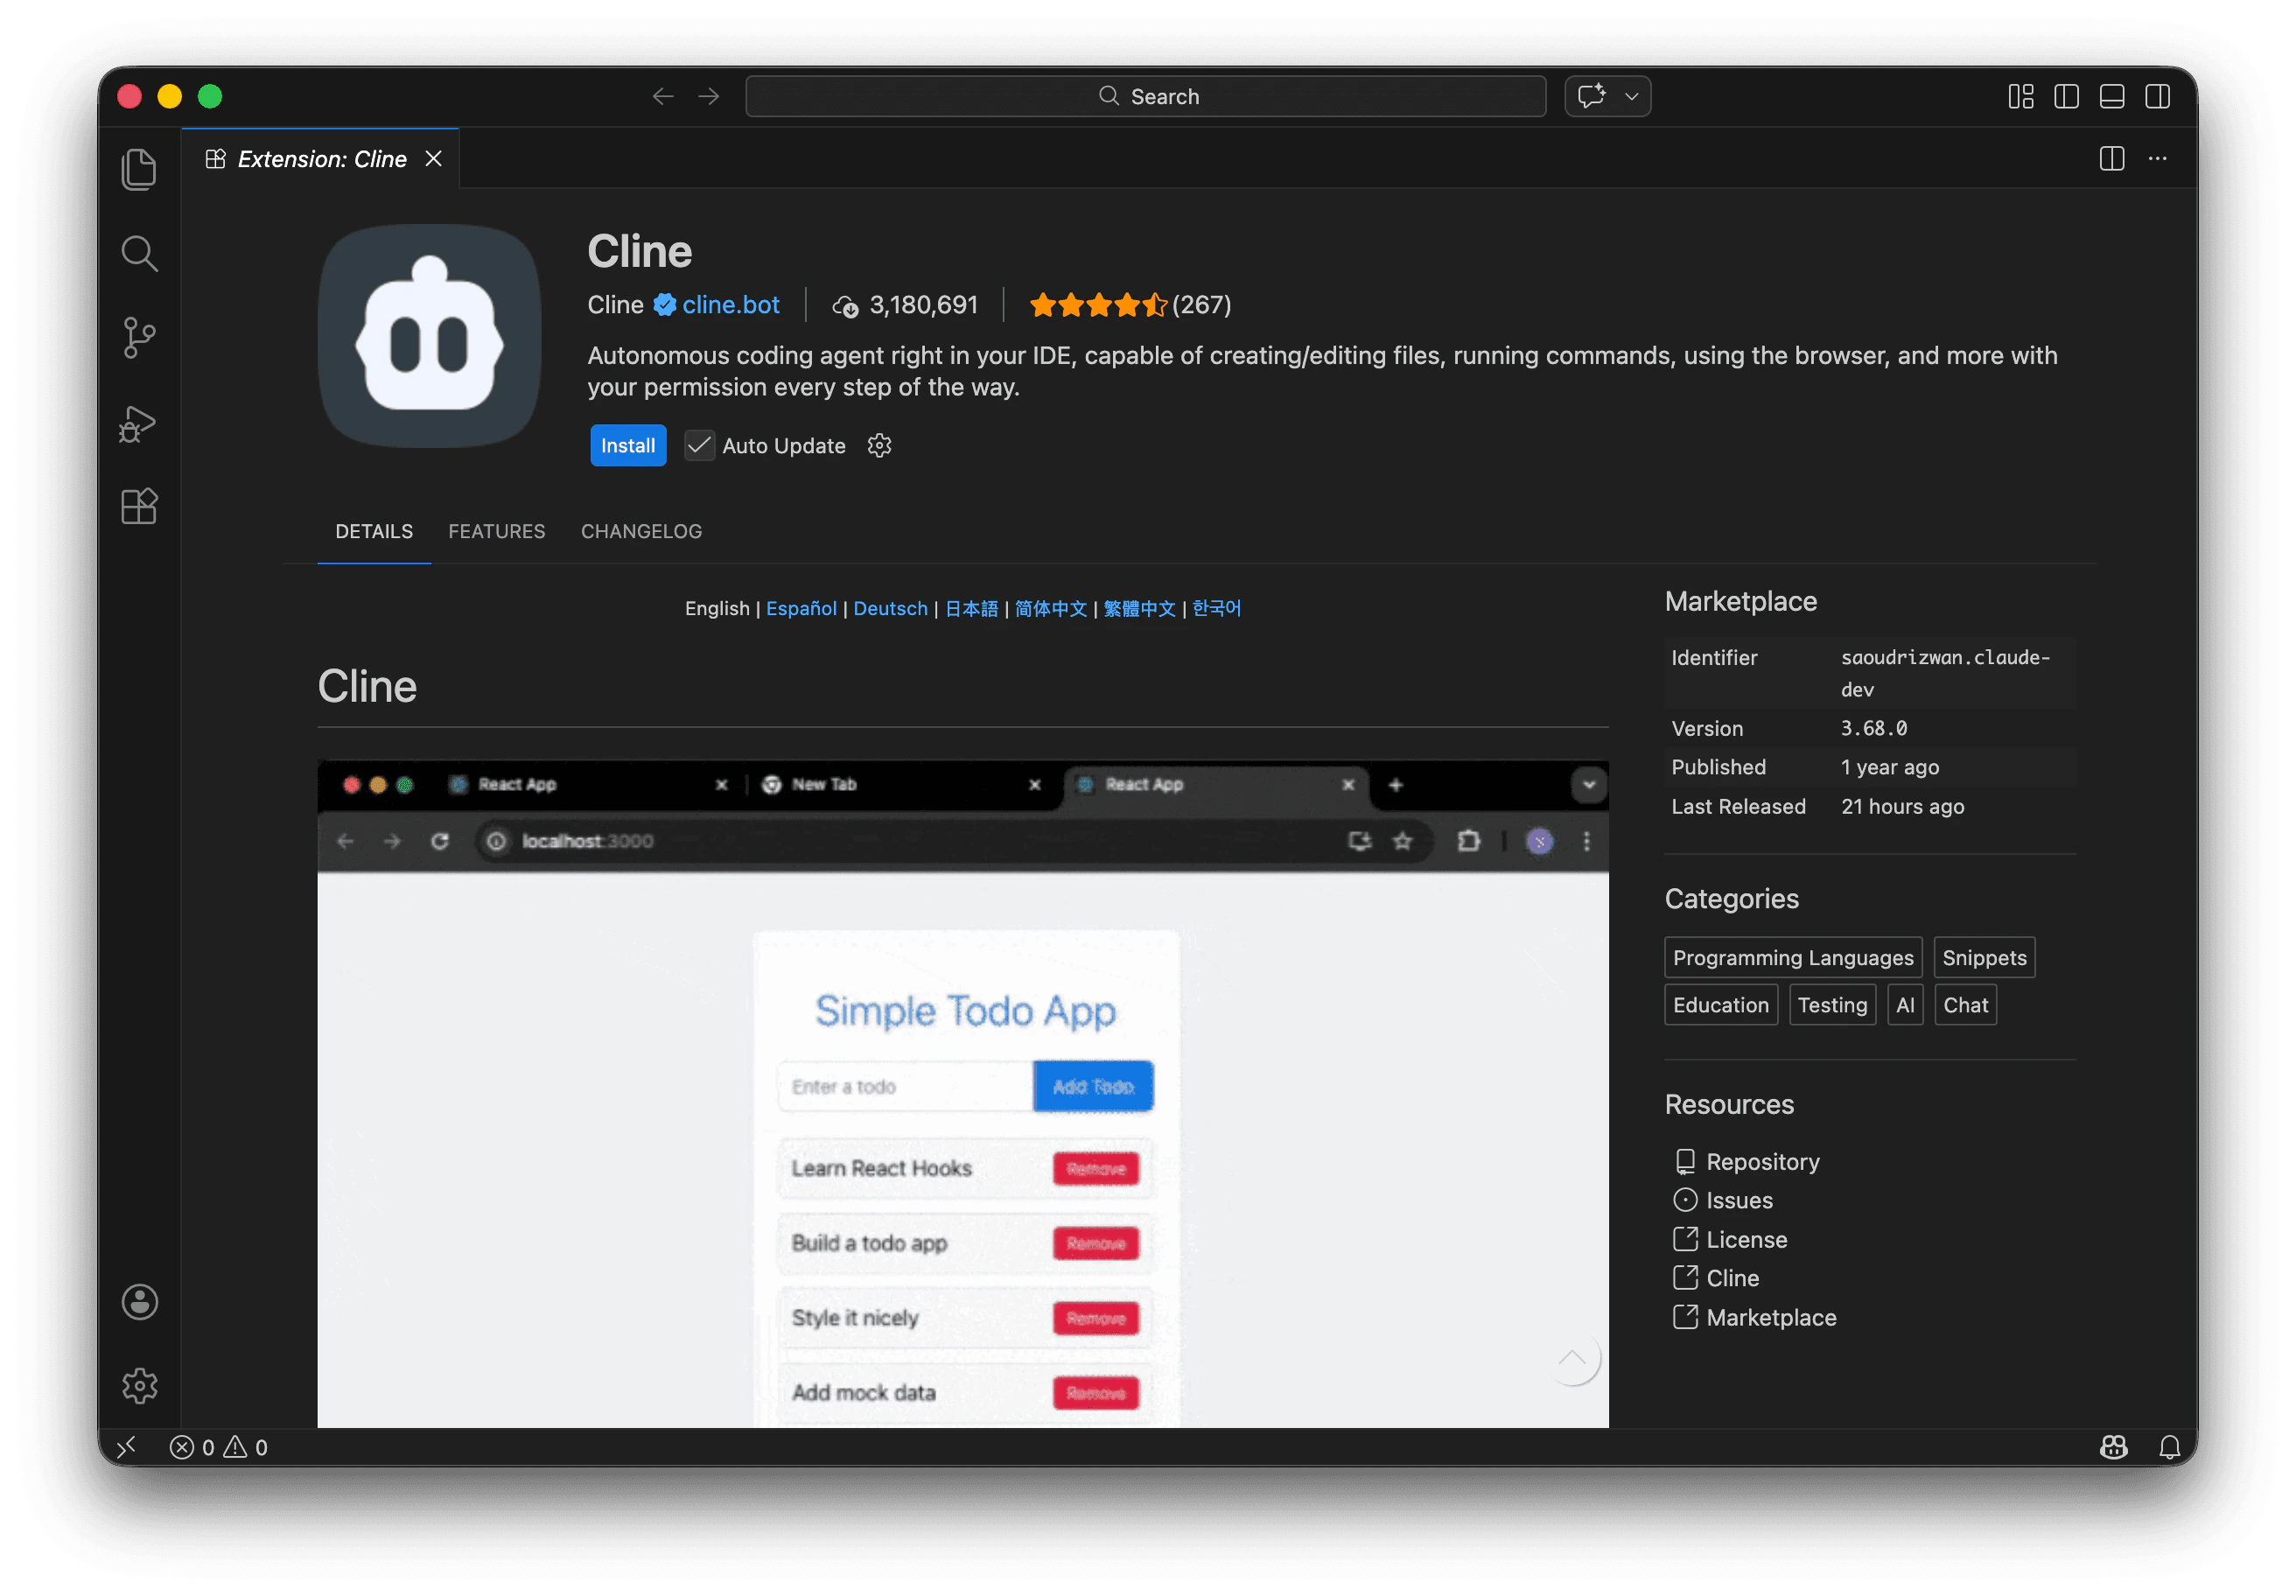2296x1596 pixels.
Task: Open the Accounts icon in activity bar
Action: (x=139, y=1302)
